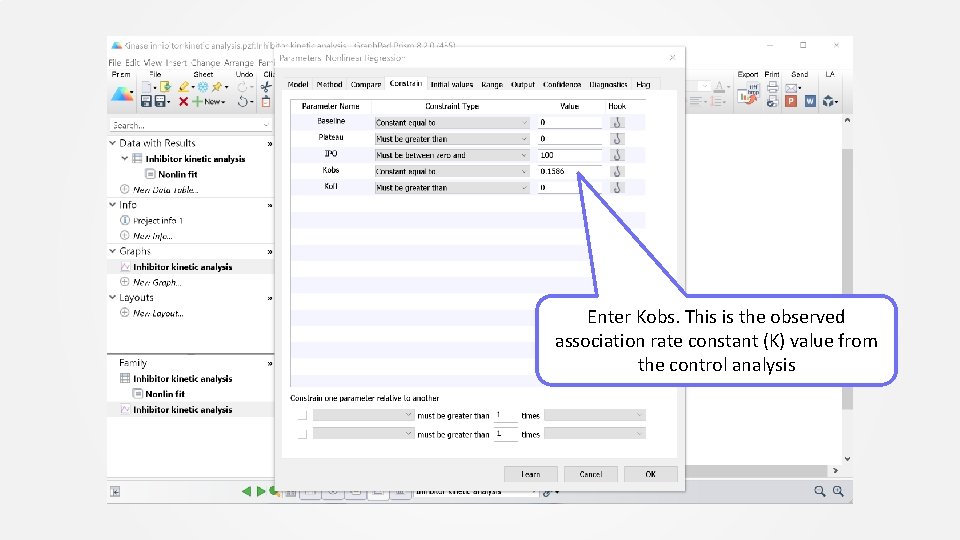Click the Kobs value field showing 0.1586
This screenshot has height=540, width=960.
coord(570,171)
